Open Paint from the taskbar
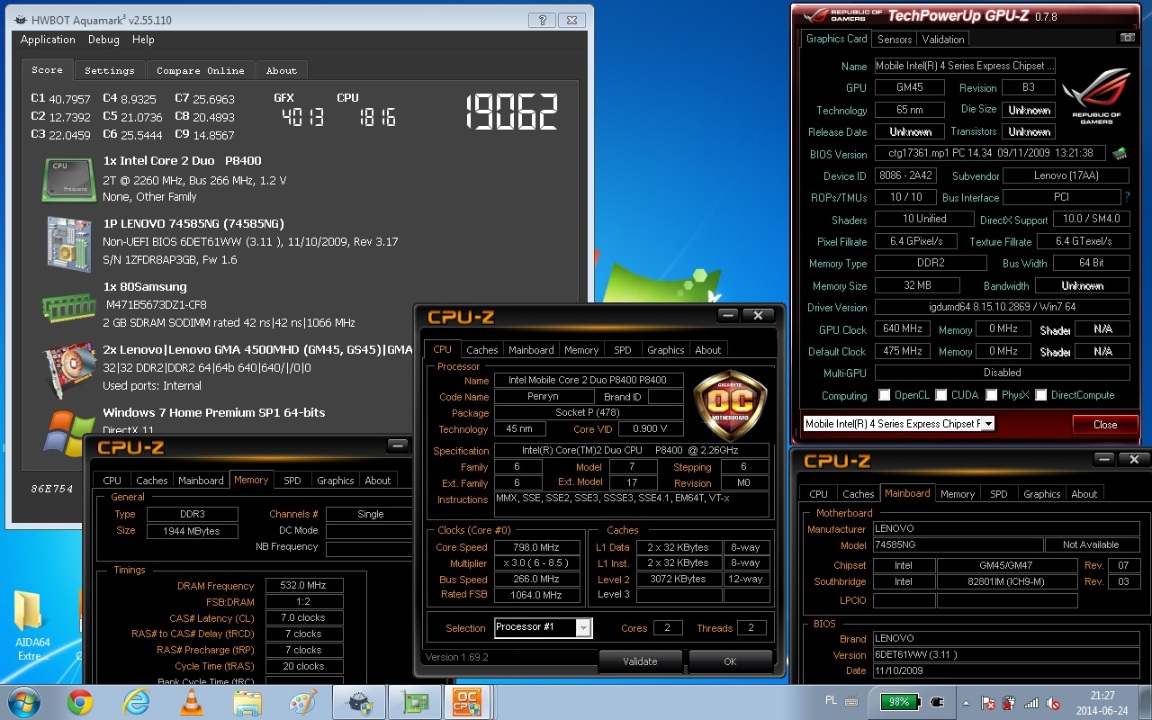 [303, 703]
